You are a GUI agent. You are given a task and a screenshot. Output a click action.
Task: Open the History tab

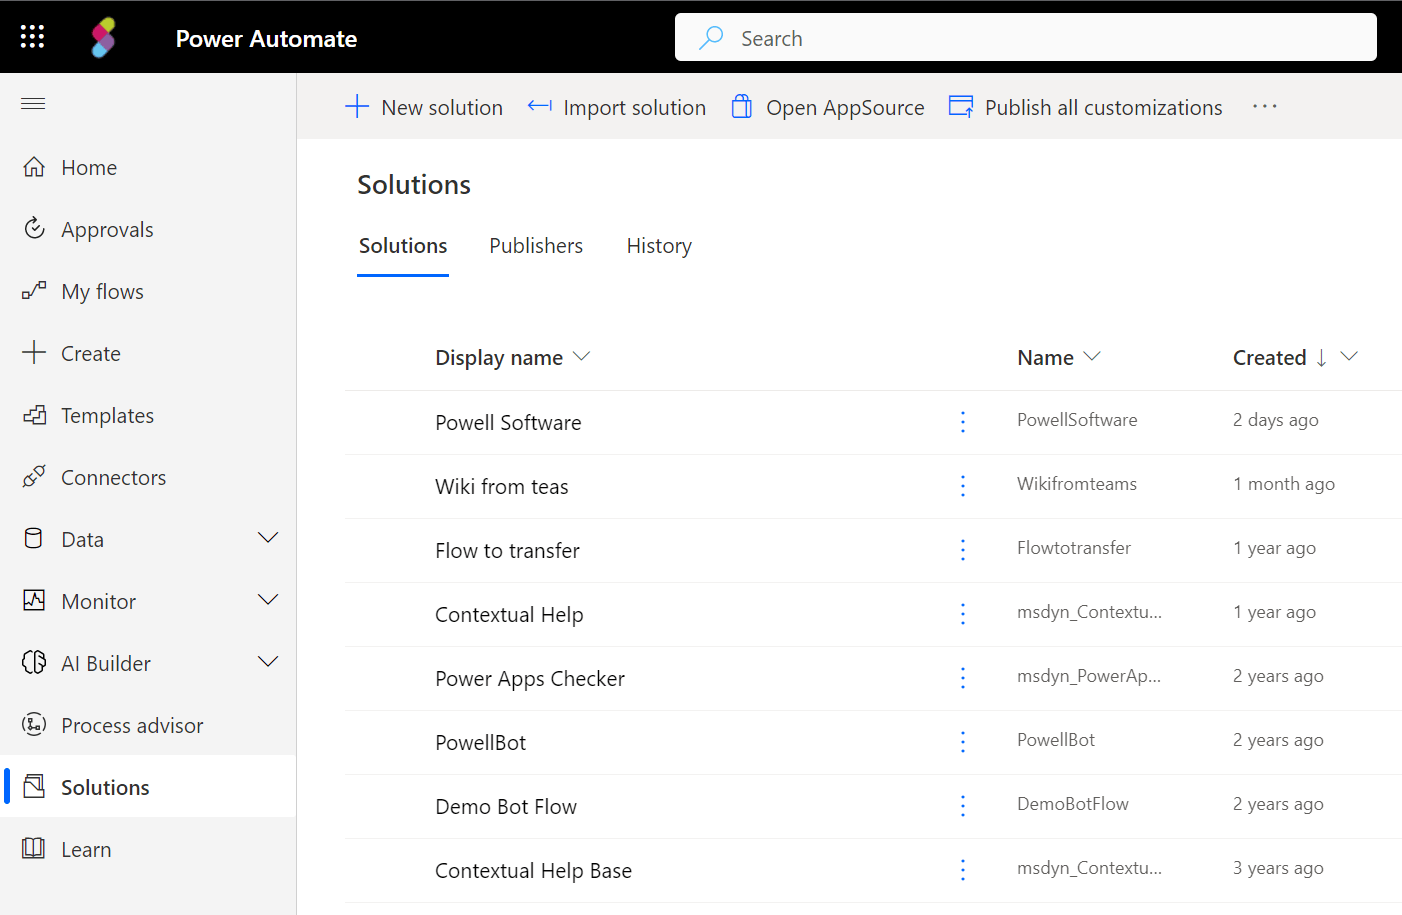(x=658, y=246)
